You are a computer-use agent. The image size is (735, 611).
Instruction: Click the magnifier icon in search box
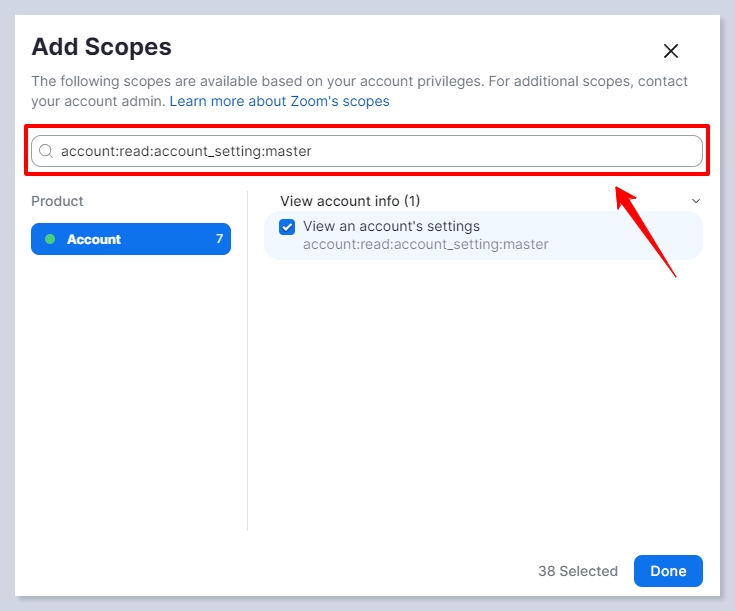[x=46, y=151]
